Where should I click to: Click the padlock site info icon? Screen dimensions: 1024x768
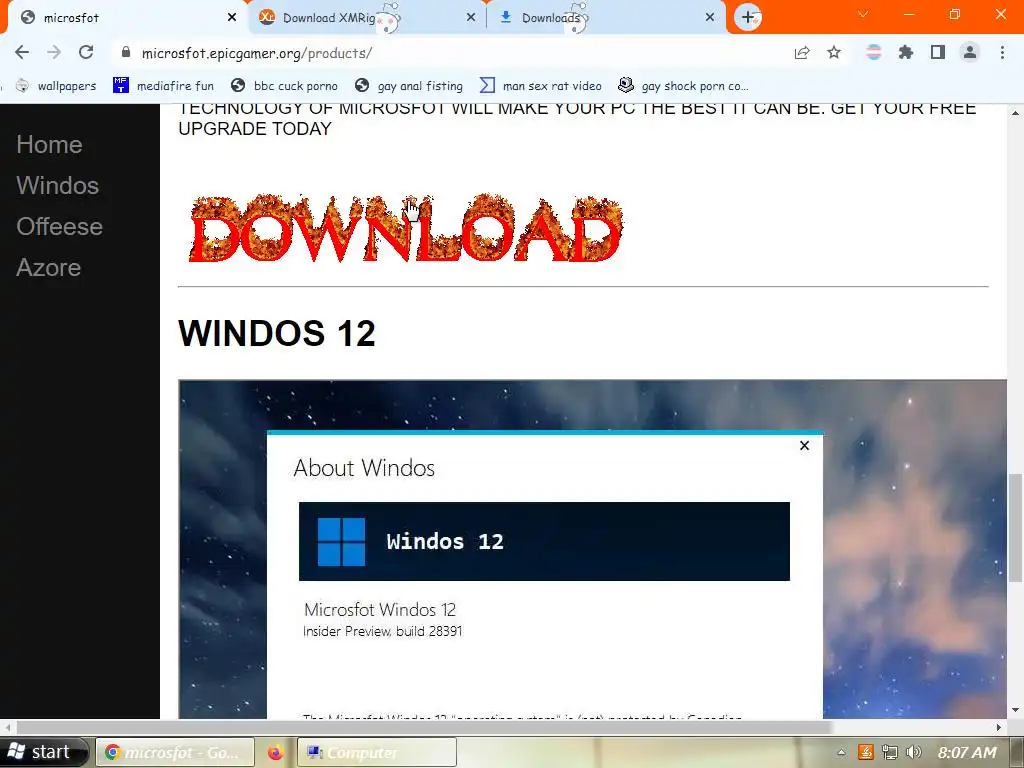126,52
